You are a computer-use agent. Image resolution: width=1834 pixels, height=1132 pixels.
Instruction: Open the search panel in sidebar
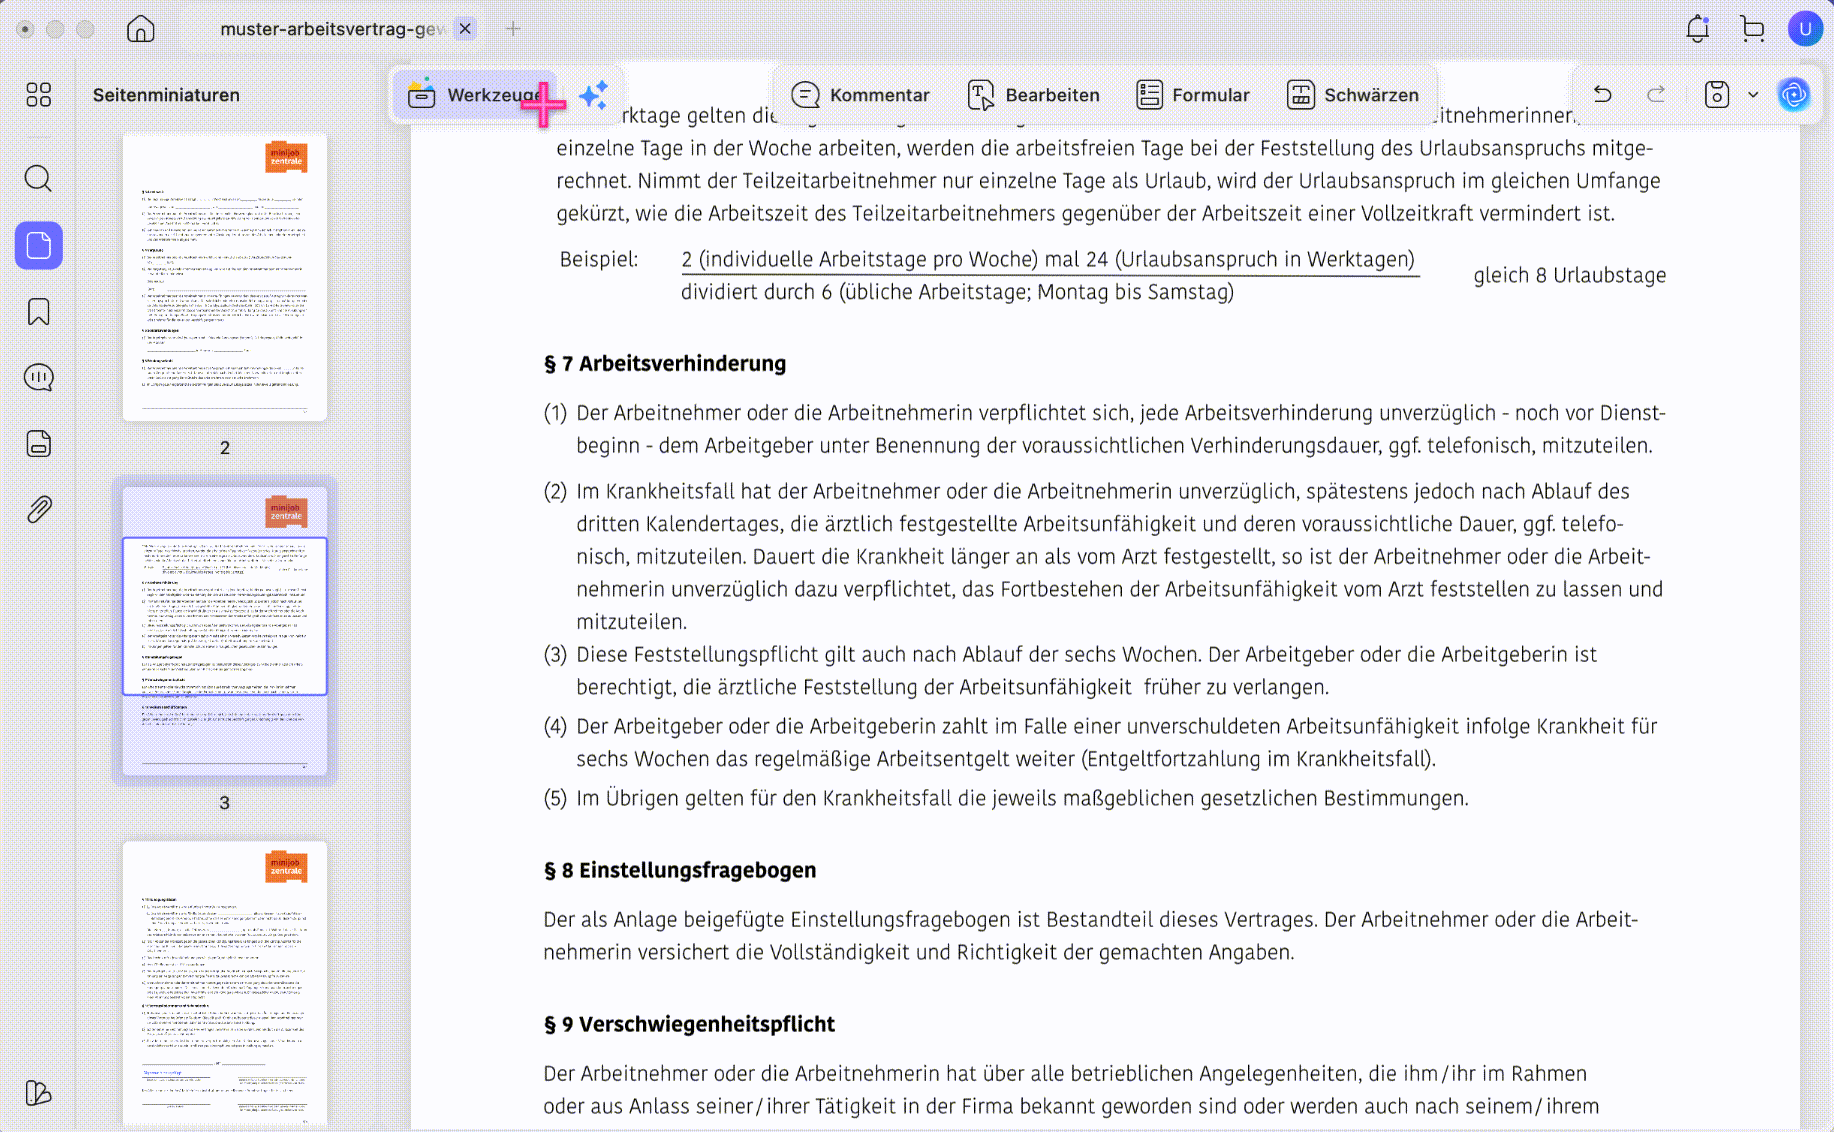pyautogui.click(x=39, y=179)
